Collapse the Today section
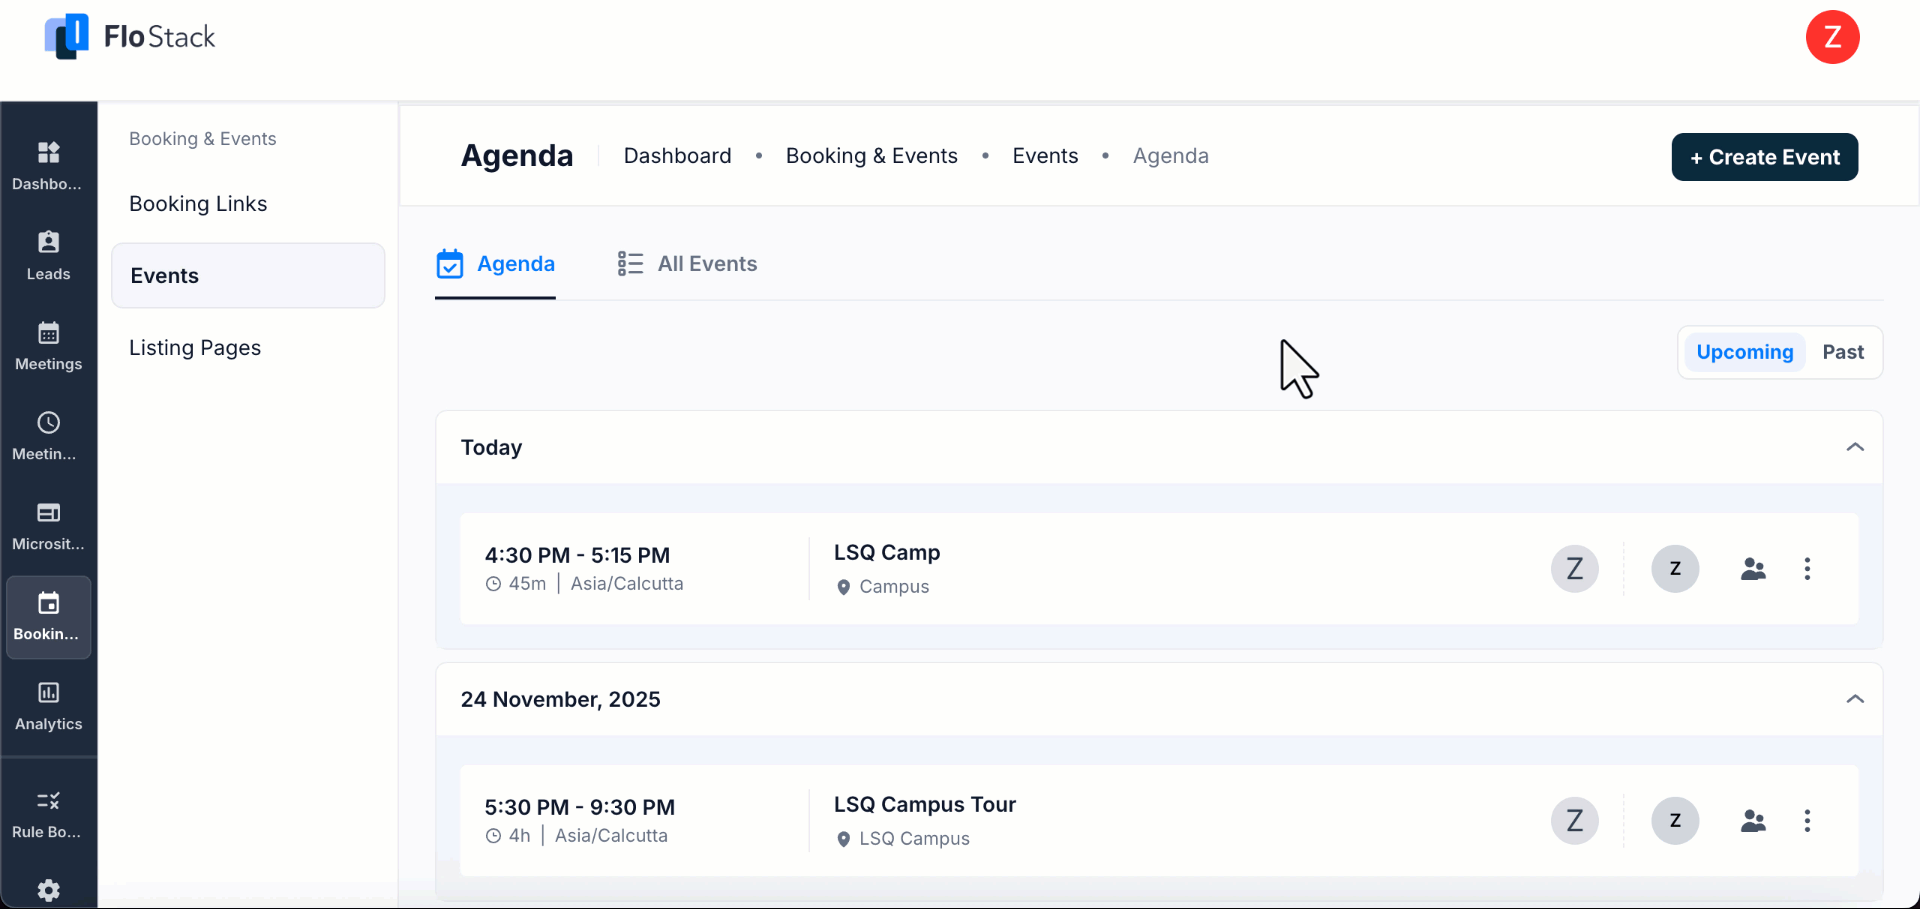The height and width of the screenshot is (909, 1920). [x=1854, y=447]
